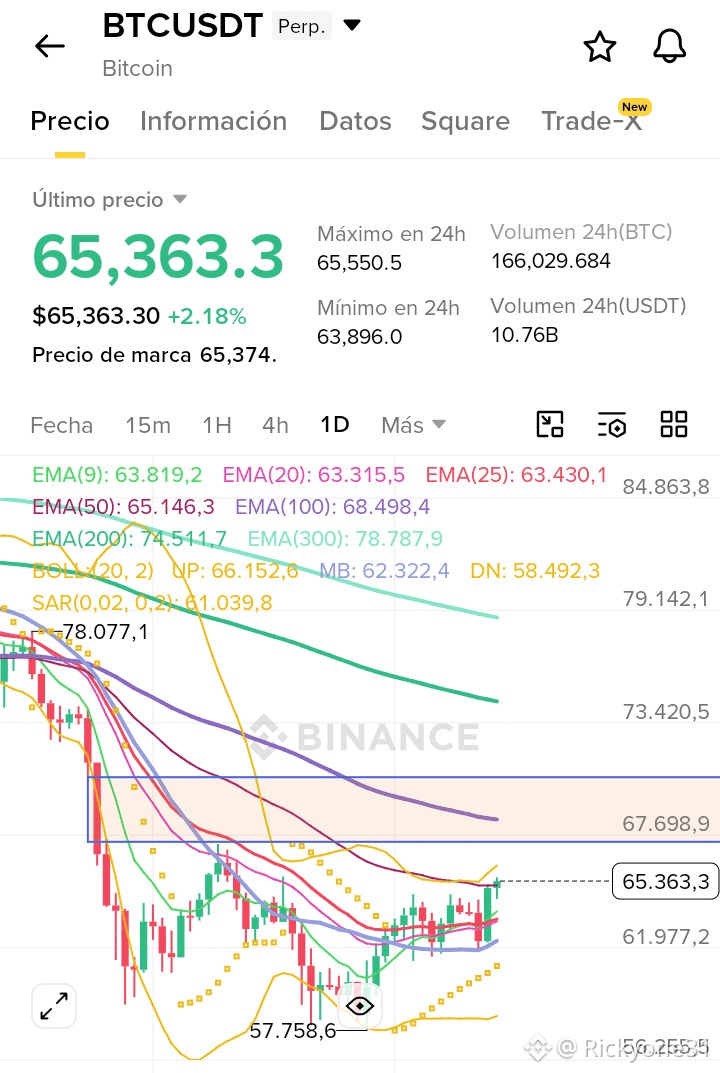Click the +2.18% change percentage
The width and height of the screenshot is (720, 1073).
(x=207, y=317)
